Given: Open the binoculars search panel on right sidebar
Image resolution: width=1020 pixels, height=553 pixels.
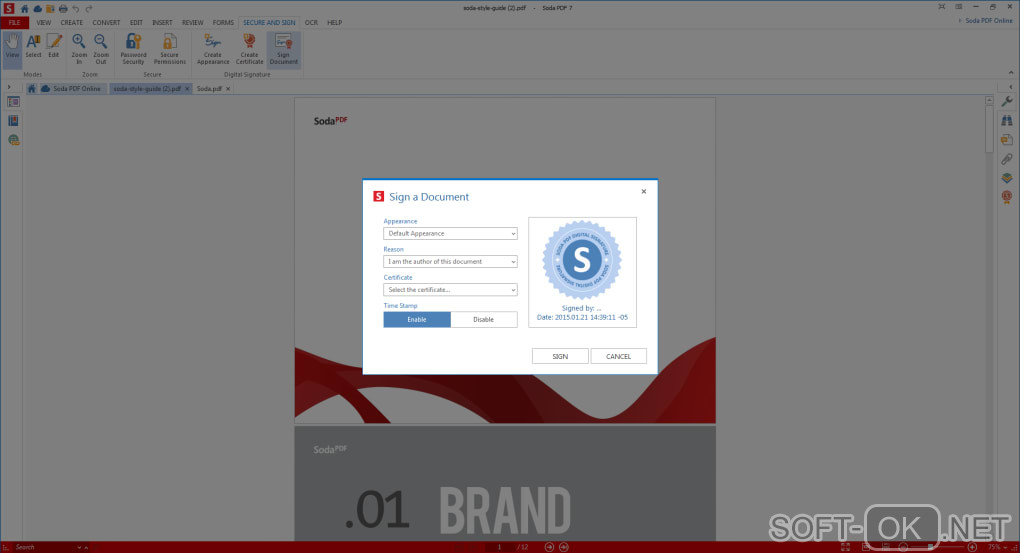Looking at the screenshot, I should (1007, 120).
